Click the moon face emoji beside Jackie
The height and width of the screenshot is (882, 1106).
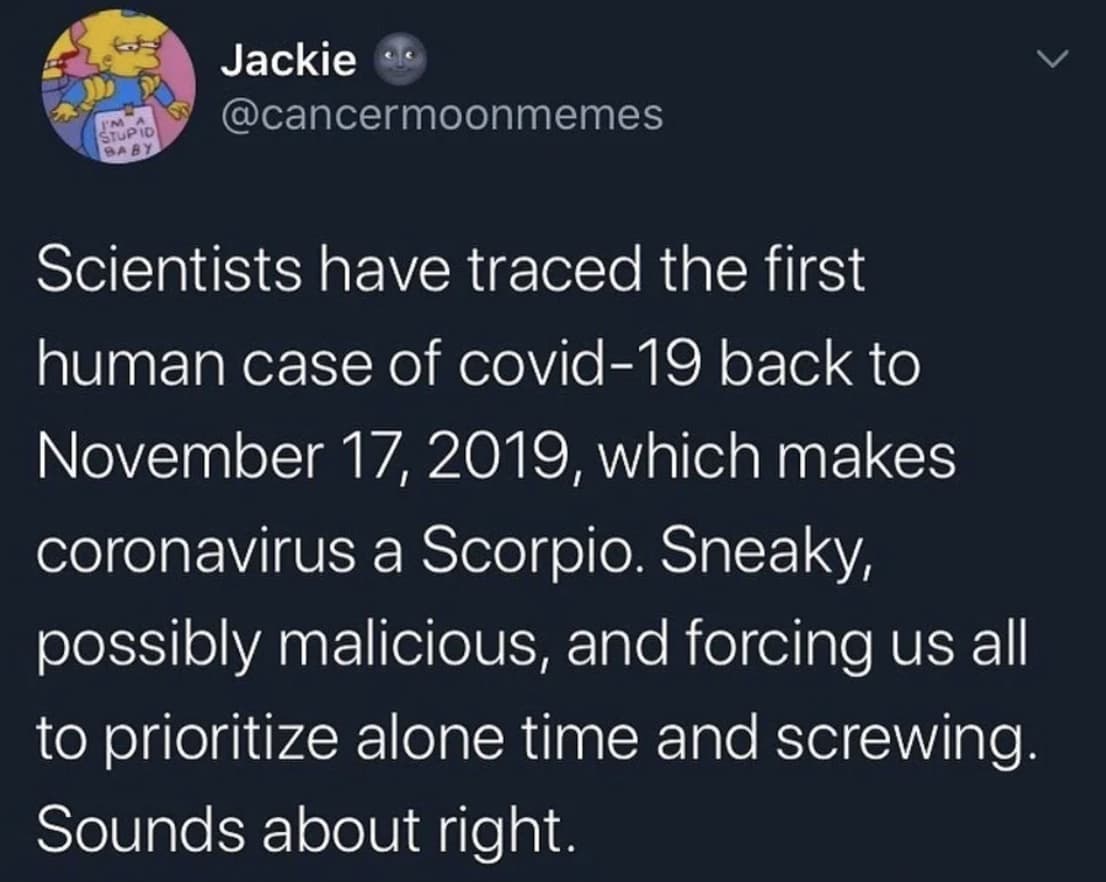(x=403, y=62)
